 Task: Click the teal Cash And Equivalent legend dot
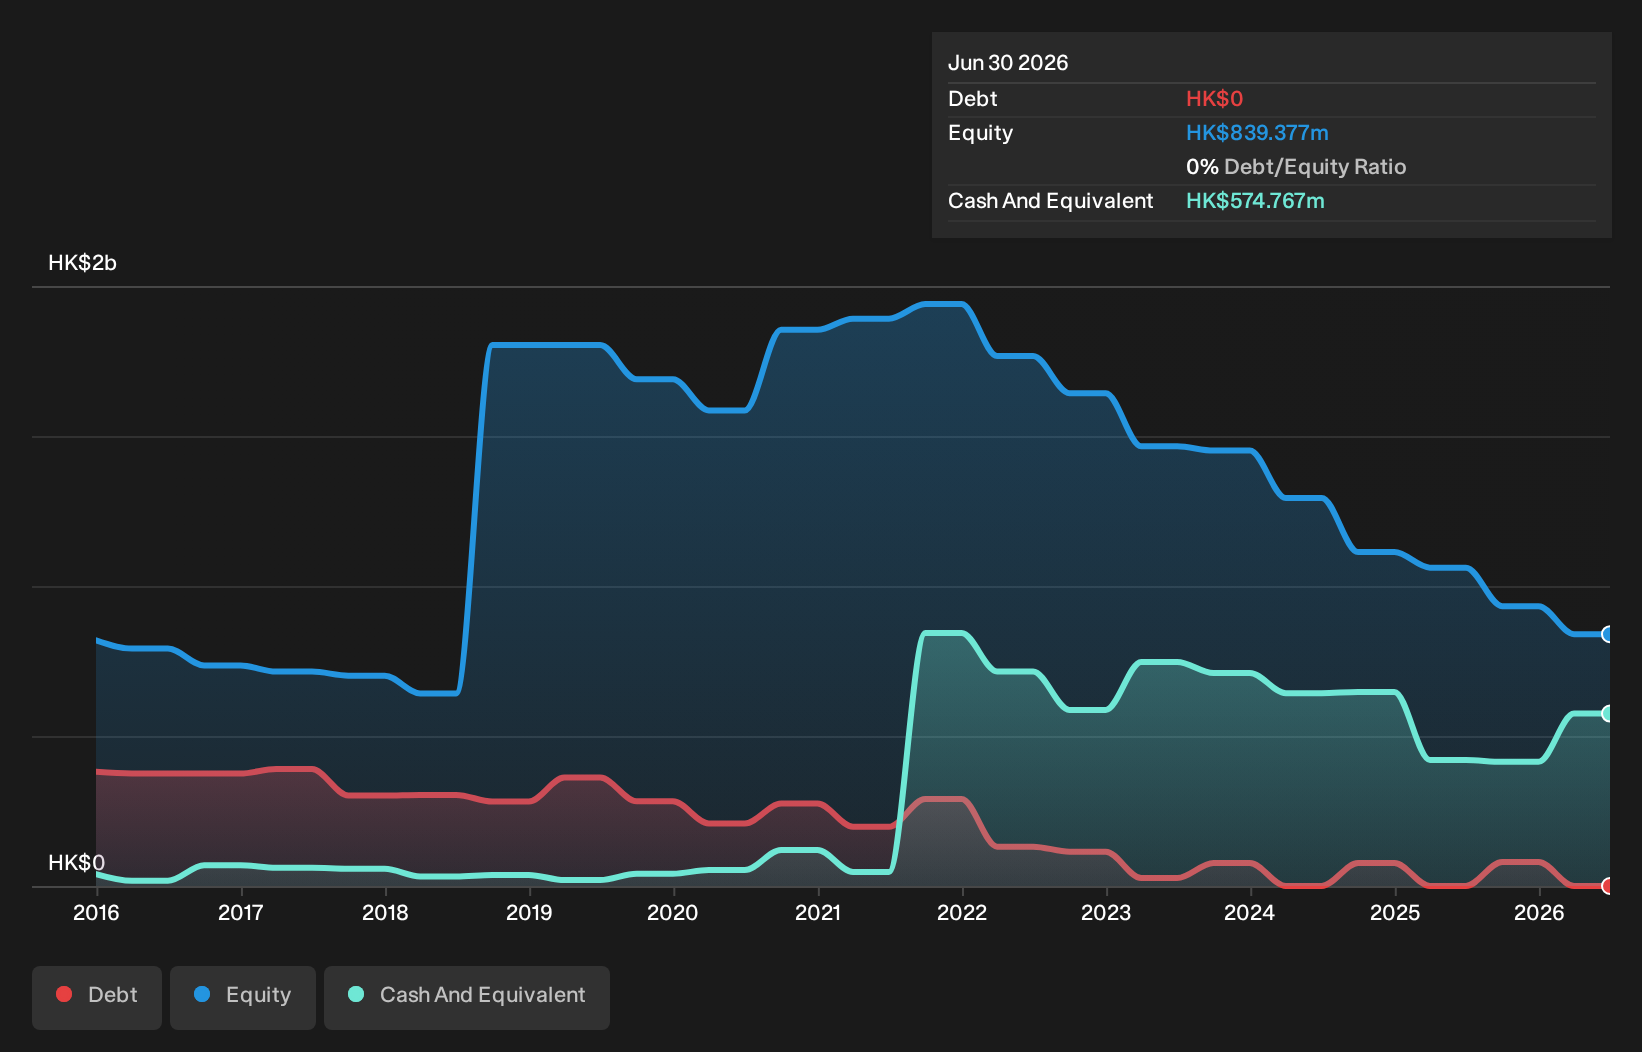356,994
